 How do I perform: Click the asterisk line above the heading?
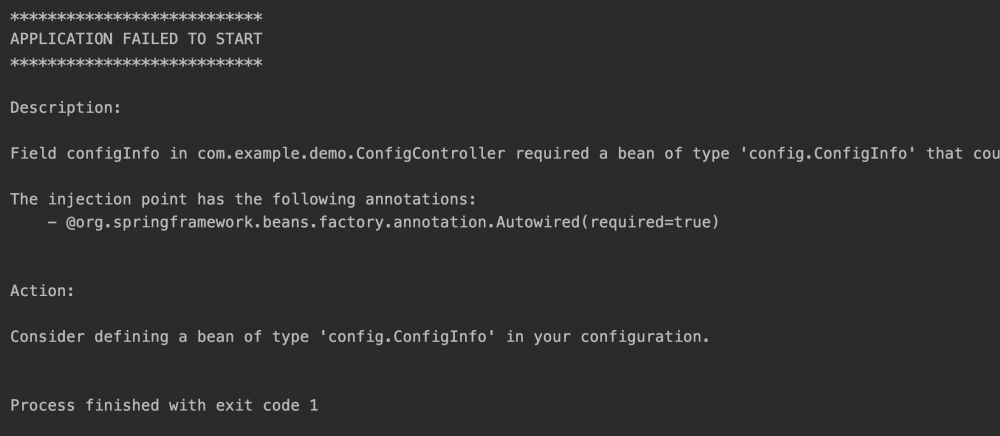pyautogui.click(x=136, y=17)
